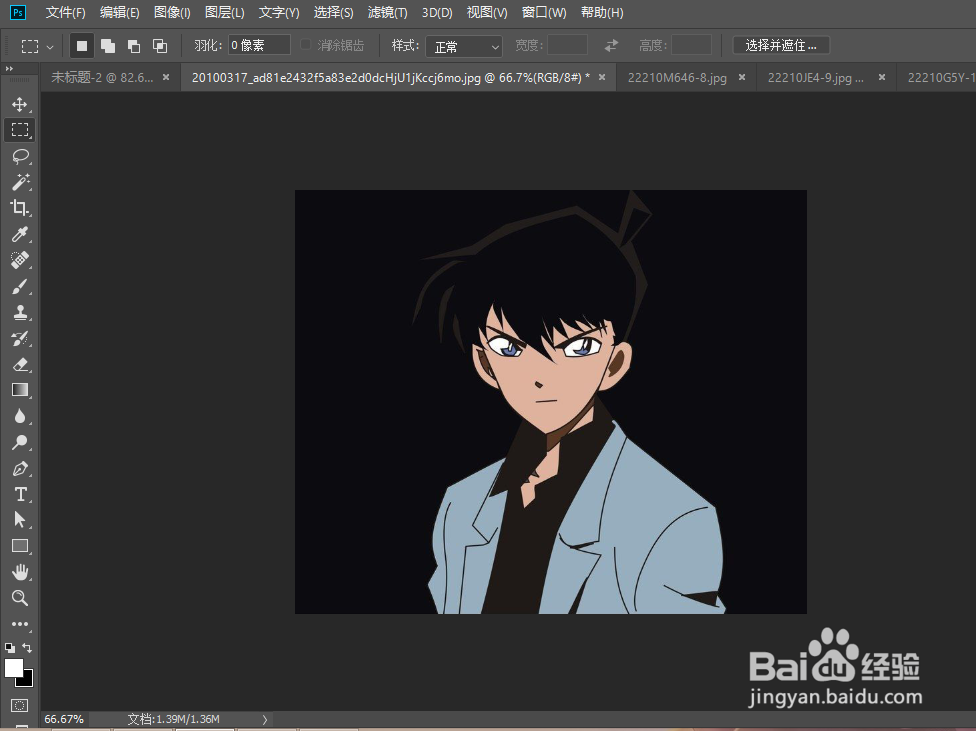The image size is (976, 731).
Task: Select the Zoom tool
Action: (x=19, y=598)
